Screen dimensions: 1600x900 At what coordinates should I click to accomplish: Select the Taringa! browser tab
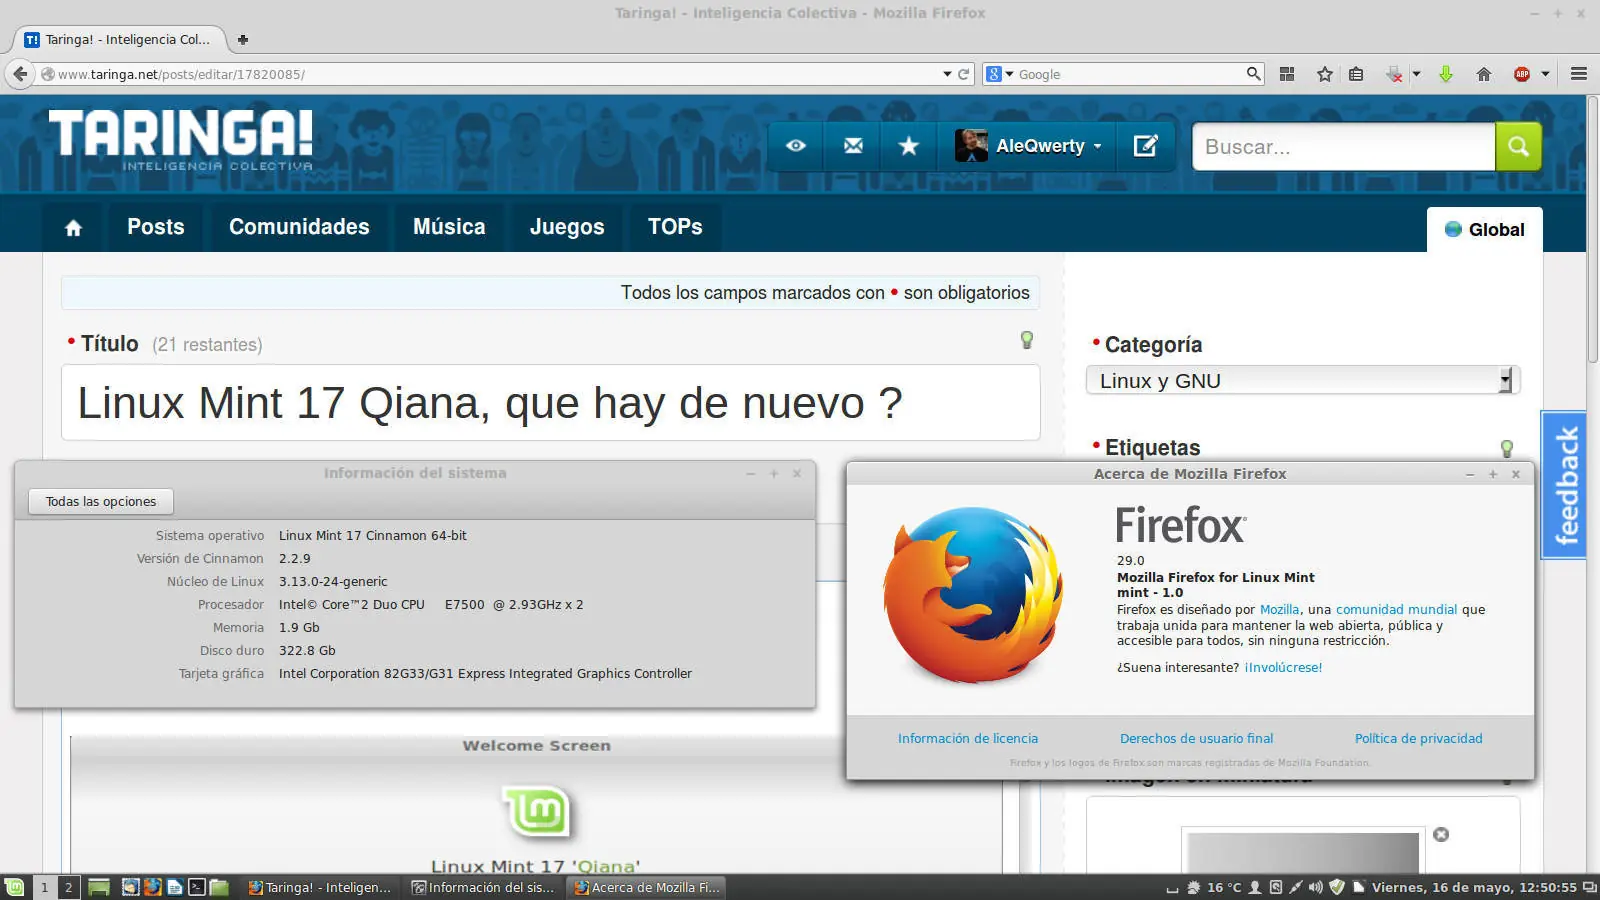coord(118,40)
